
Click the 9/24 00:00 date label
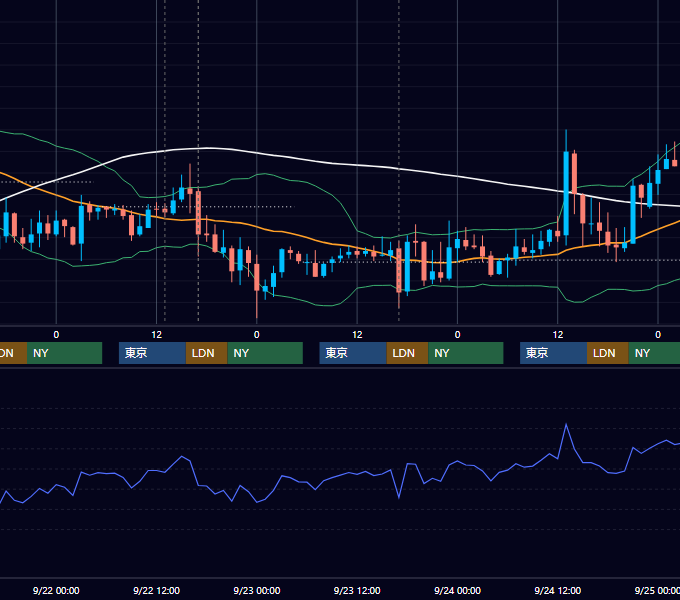(458, 590)
